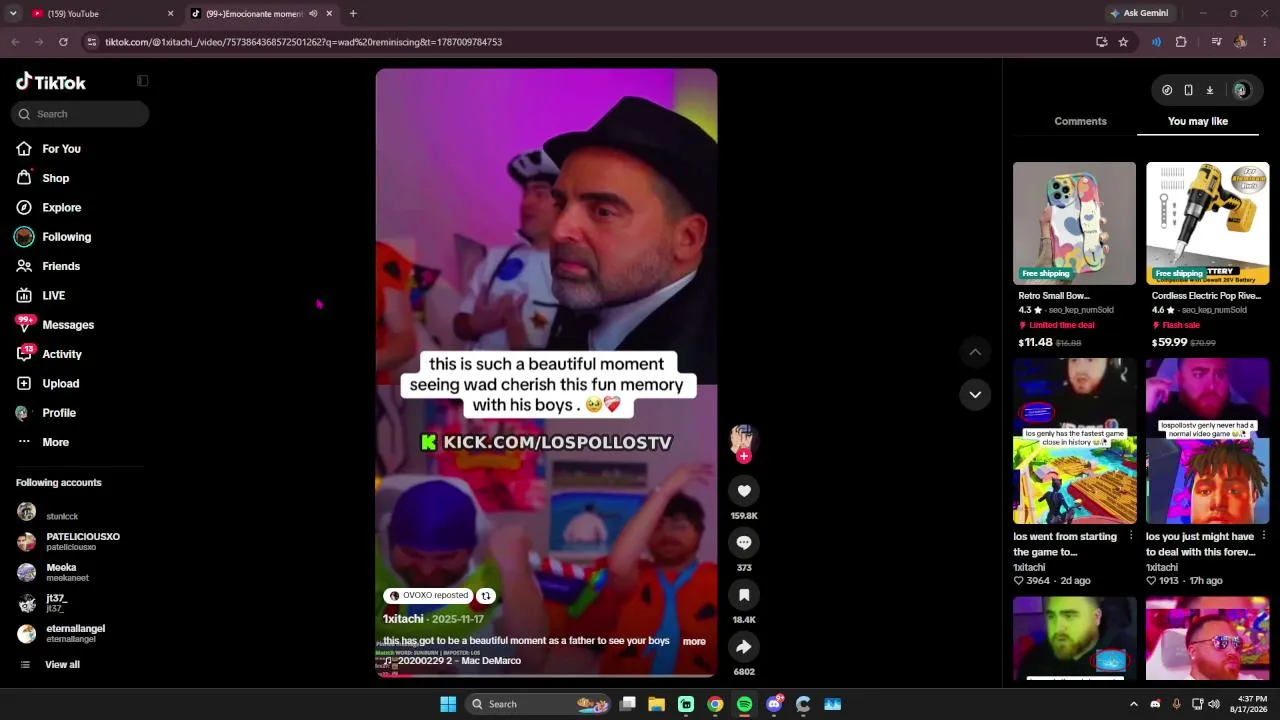Open Spotify from the taskbar
The image size is (1280, 720).
tap(745, 704)
